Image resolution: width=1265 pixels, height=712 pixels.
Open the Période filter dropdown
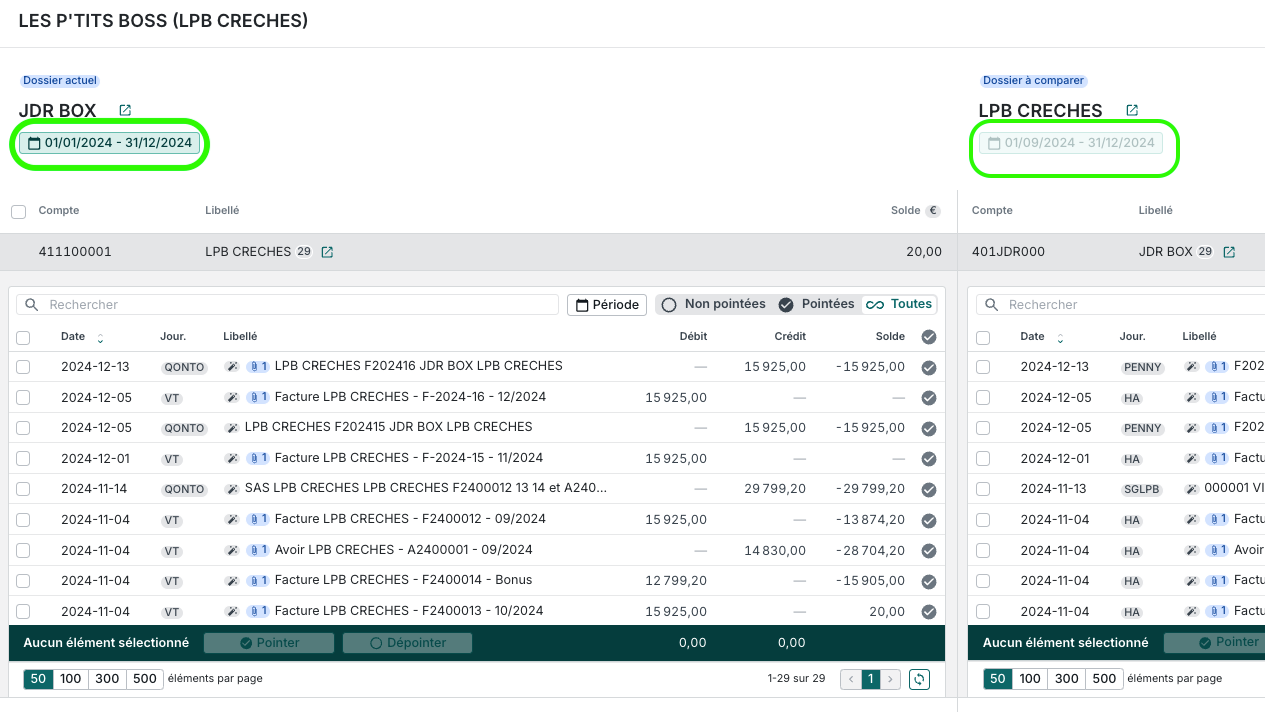click(x=607, y=305)
